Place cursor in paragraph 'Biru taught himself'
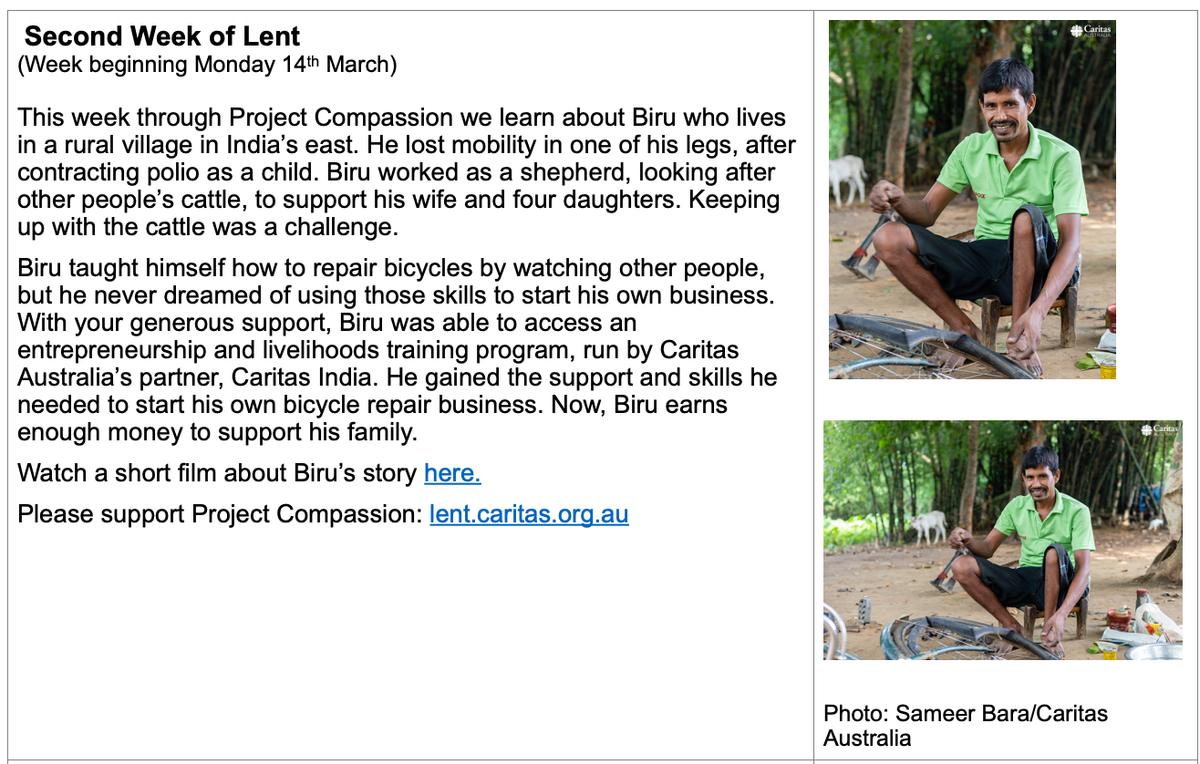Viewport: 1200px width, 764px height. pos(398,351)
